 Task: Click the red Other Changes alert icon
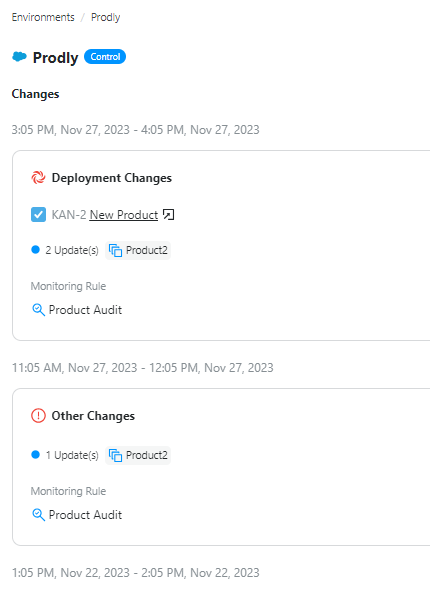tap(38, 416)
